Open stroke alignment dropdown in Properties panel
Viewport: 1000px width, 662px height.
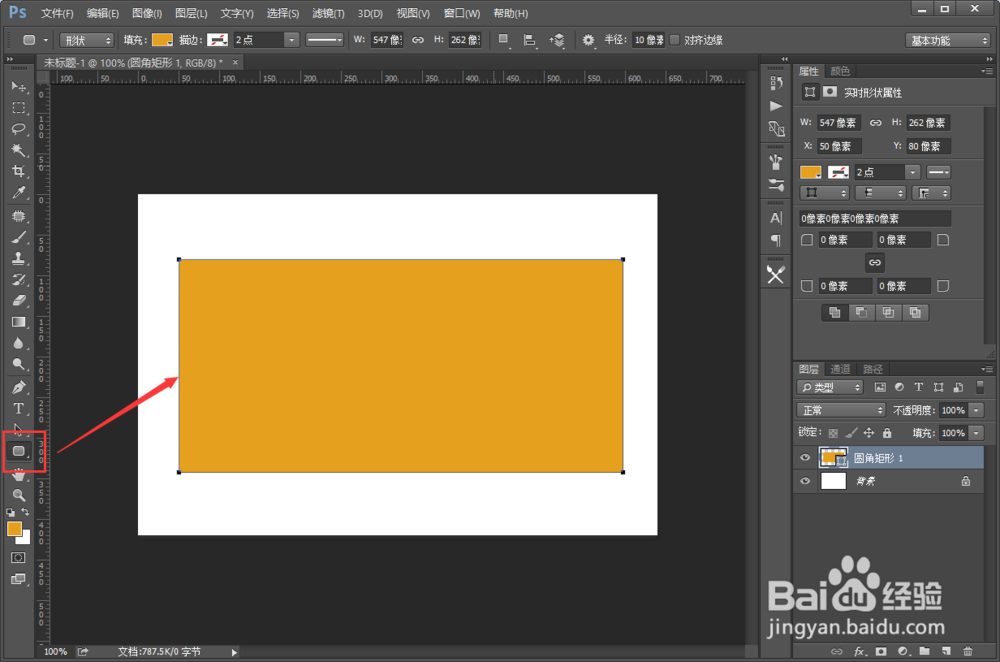tap(824, 193)
